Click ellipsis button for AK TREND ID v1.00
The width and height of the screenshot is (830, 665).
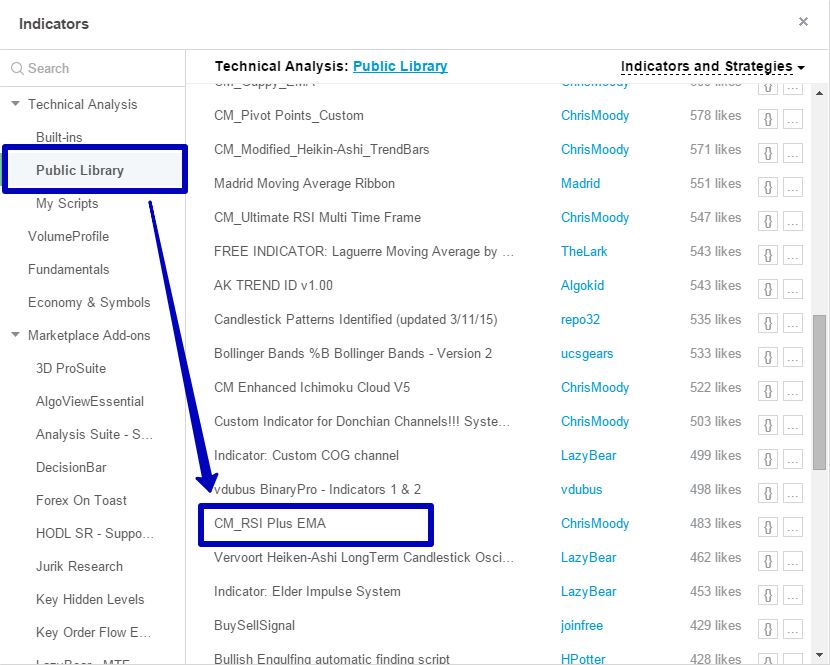pos(793,286)
